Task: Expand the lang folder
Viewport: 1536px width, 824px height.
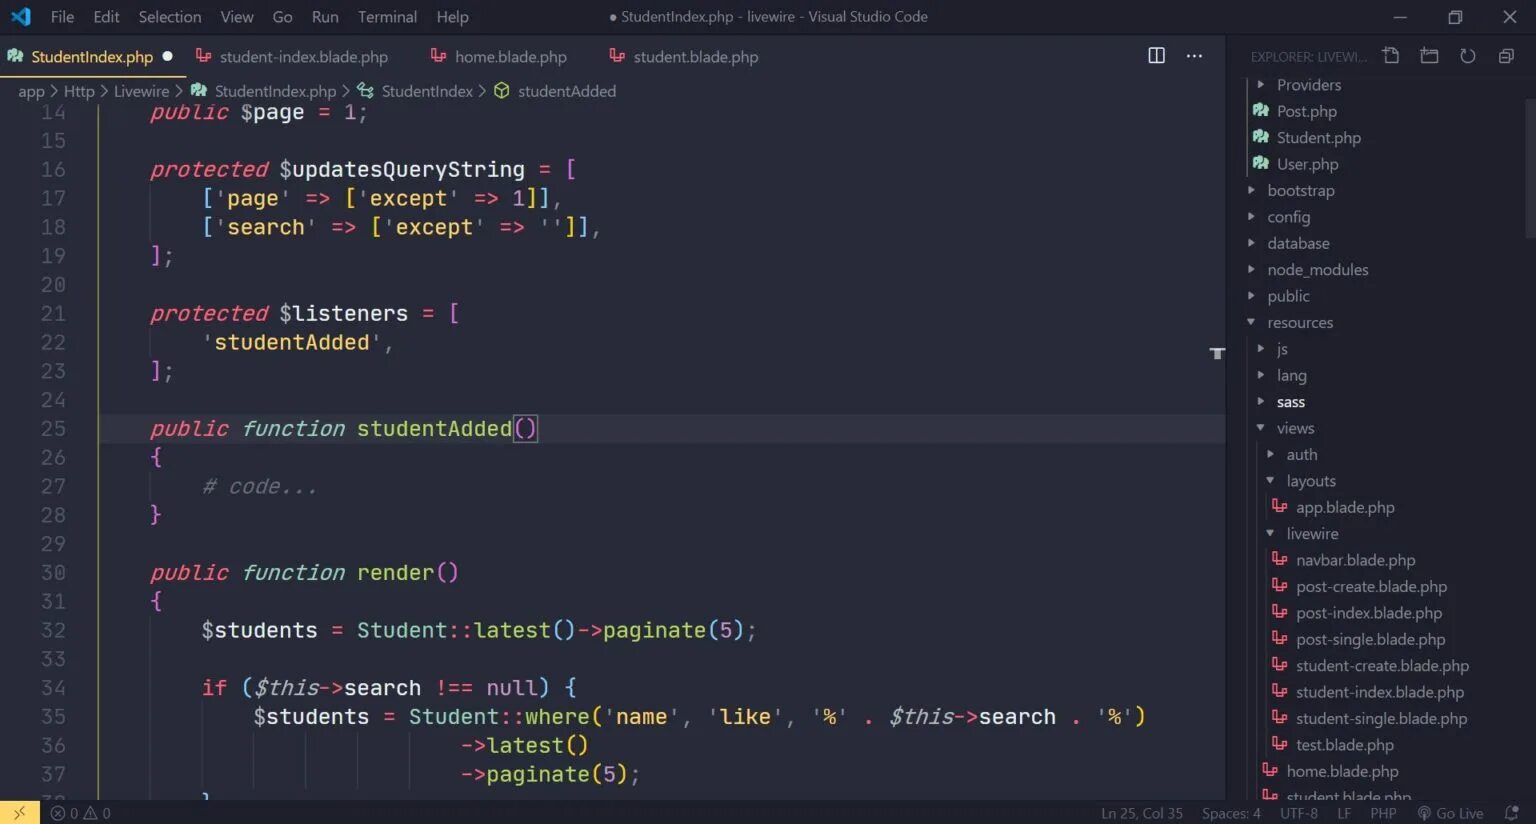Action: [1291, 375]
